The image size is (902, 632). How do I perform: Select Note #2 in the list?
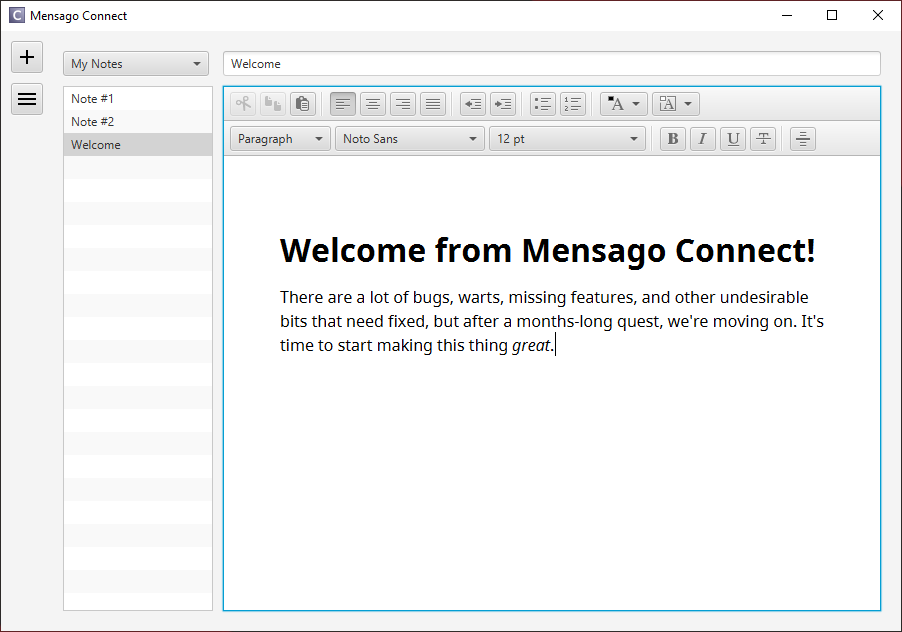pyautogui.click(x=138, y=122)
